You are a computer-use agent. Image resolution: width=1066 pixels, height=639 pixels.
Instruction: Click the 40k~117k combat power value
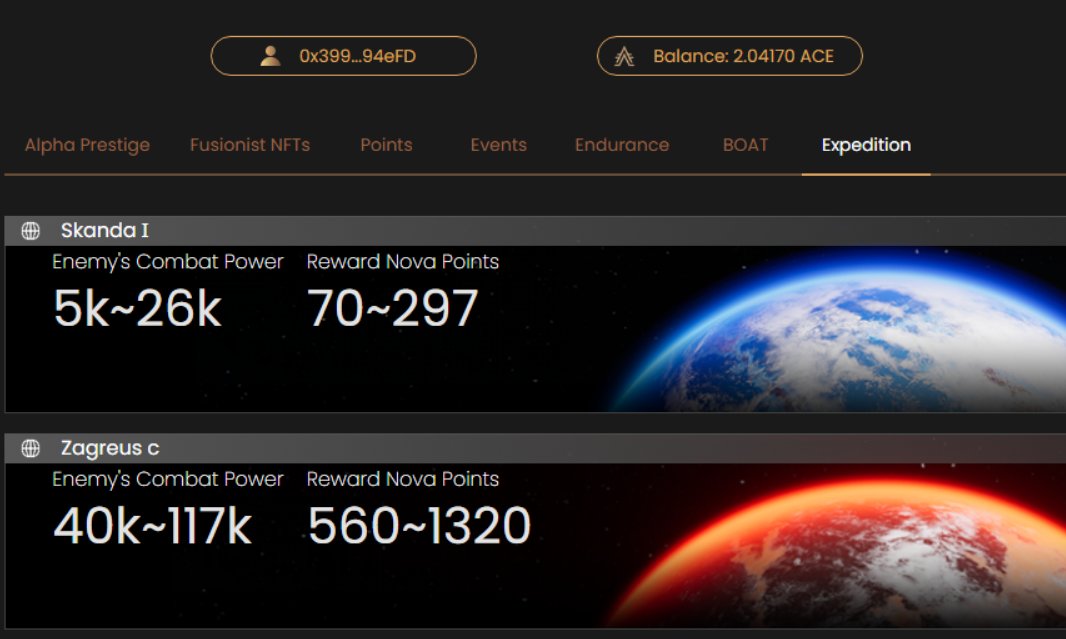(x=152, y=526)
